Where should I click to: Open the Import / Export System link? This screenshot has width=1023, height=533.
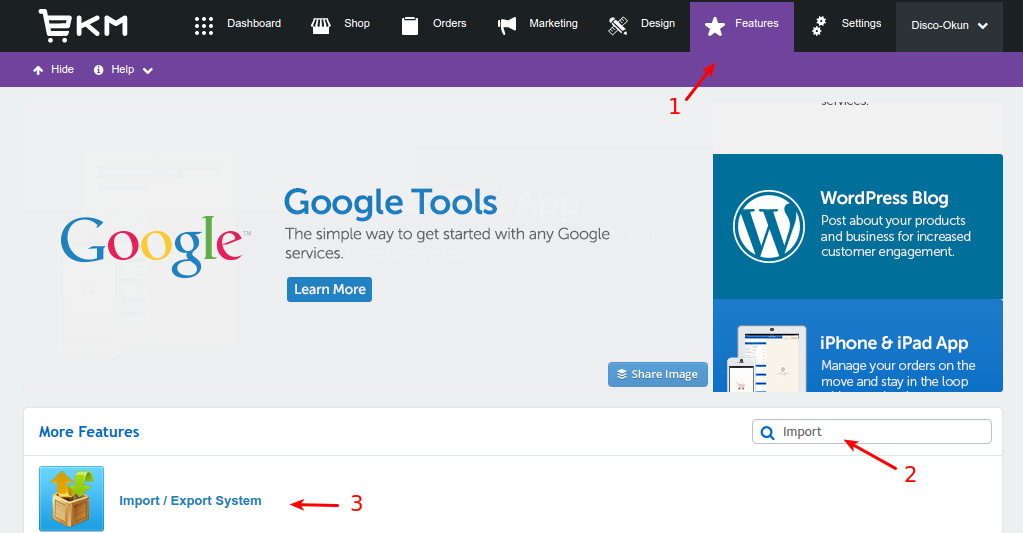click(190, 500)
